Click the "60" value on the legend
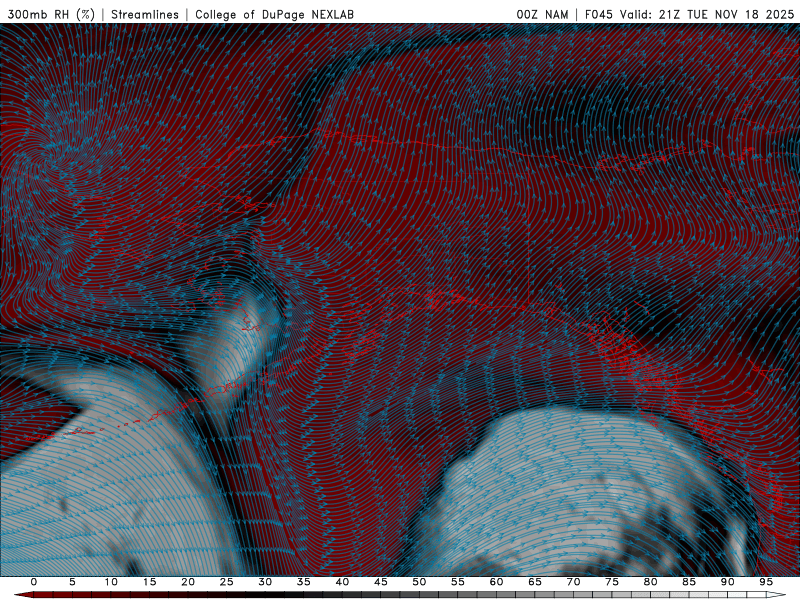 (x=496, y=582)
